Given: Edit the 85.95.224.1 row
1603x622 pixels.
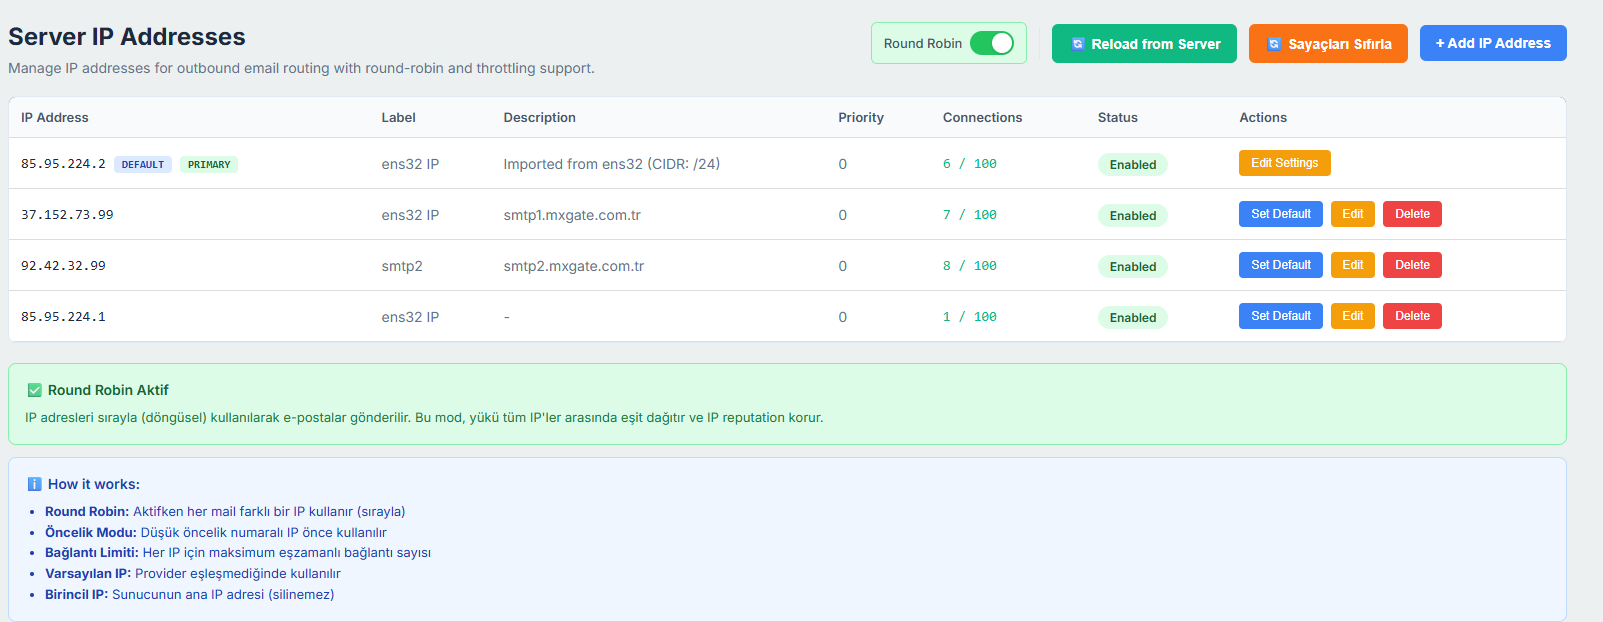Looking at the screenshot, I should click(1352, 316).
